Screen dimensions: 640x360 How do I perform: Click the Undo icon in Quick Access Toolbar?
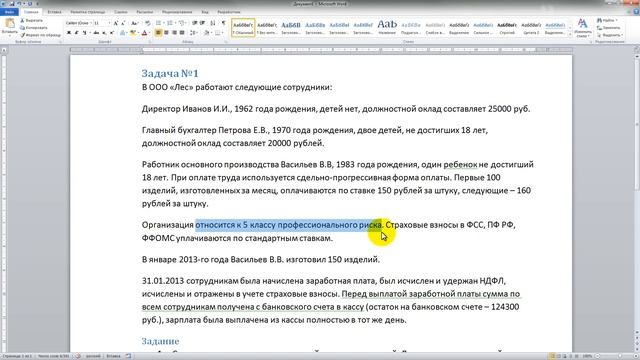[19, 4]
